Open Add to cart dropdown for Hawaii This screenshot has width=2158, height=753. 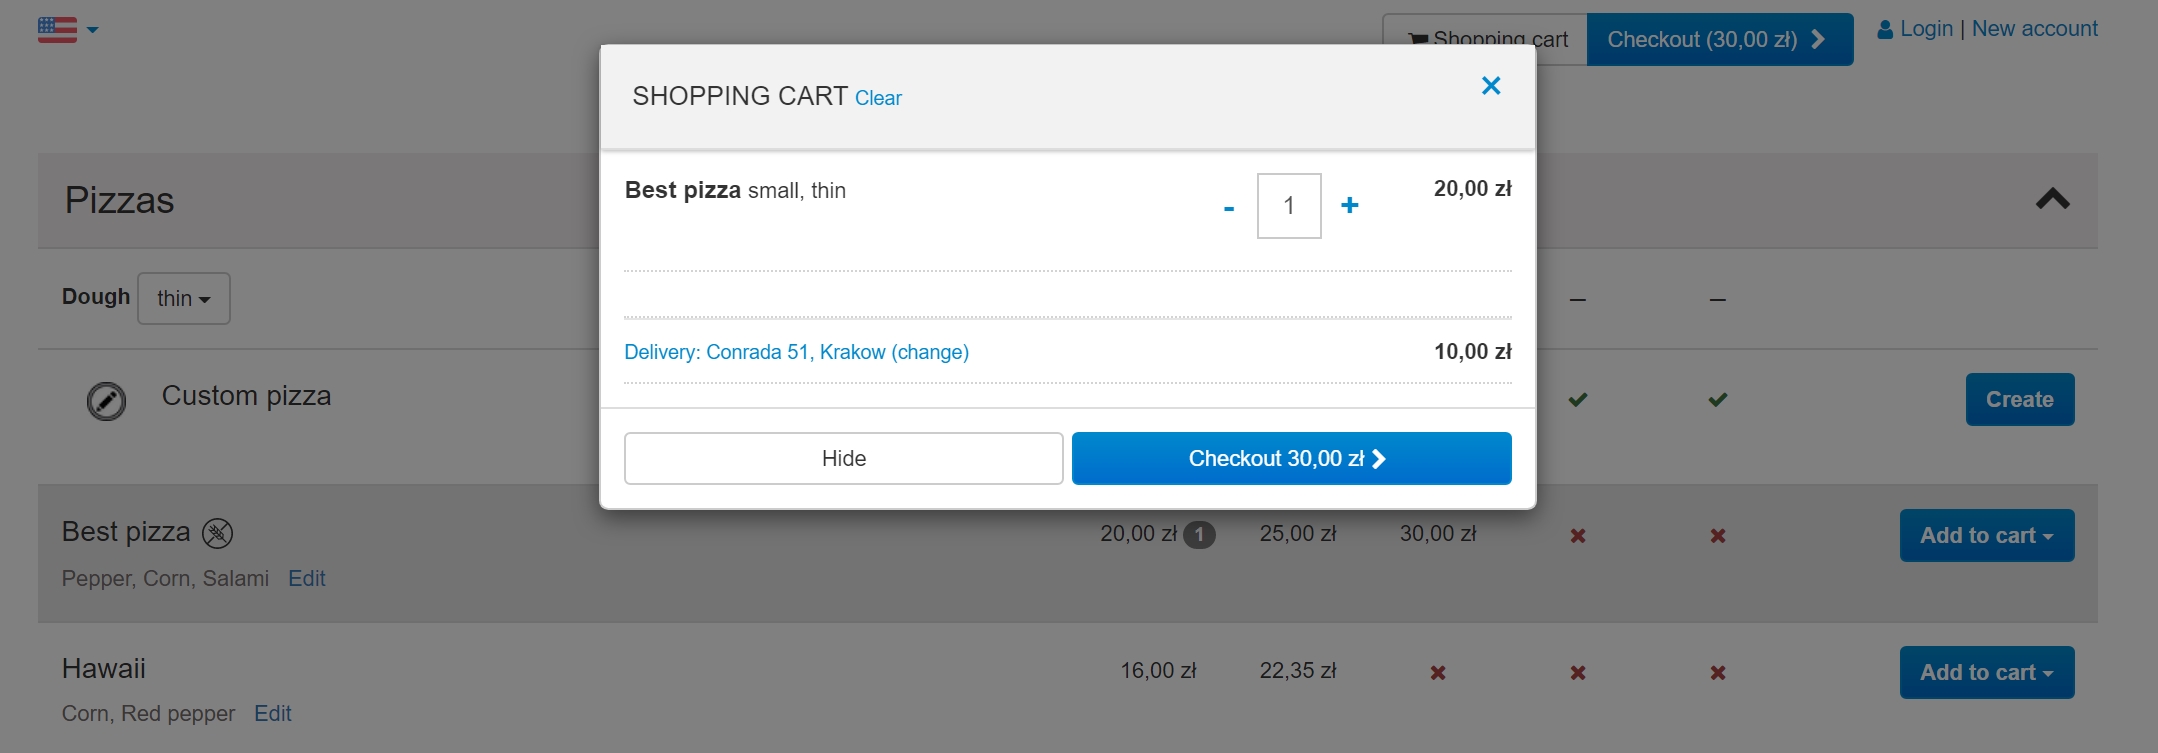click(1987, 672)
